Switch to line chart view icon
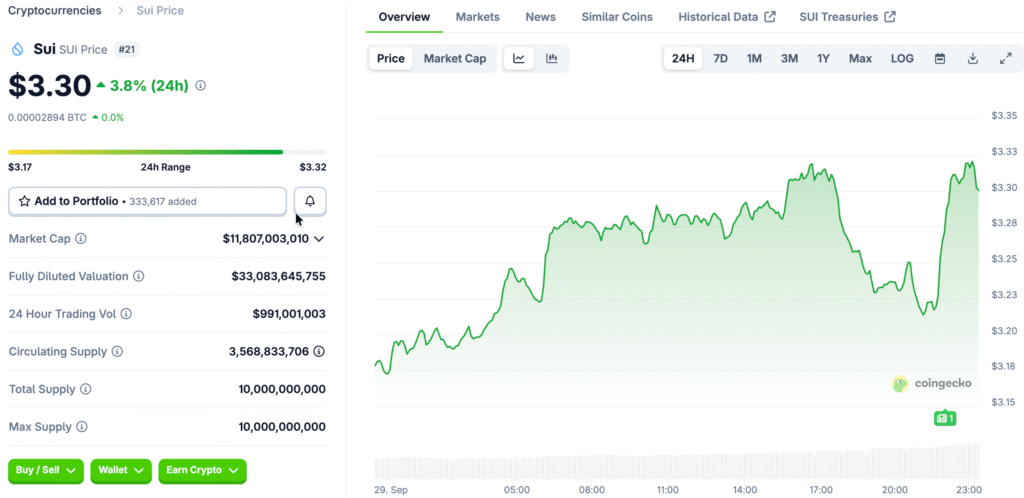Image resolution: width=1024 pixels, height=498 pixels. (x=519, y=58)
